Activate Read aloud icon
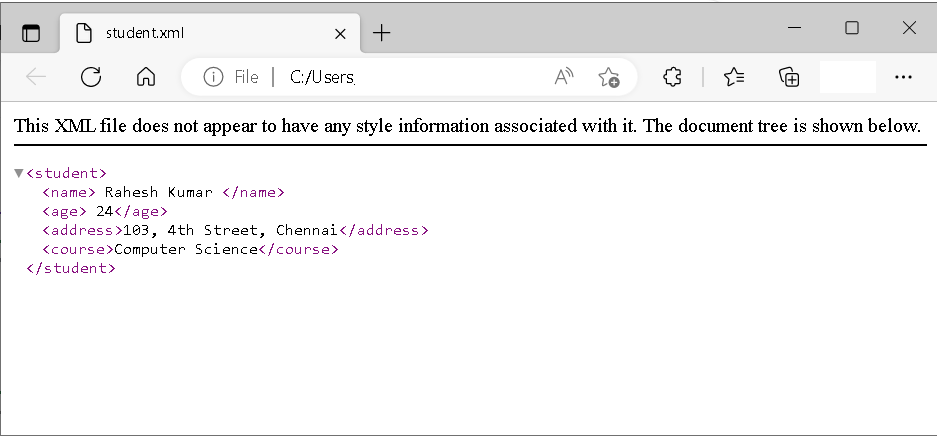 (x=564, y=77)
